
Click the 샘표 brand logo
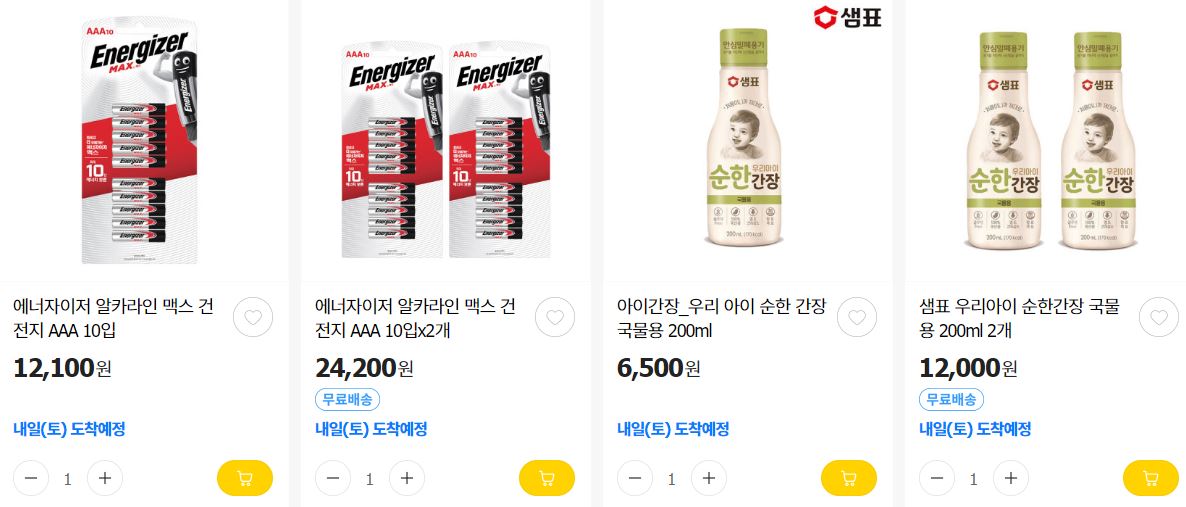847,17
